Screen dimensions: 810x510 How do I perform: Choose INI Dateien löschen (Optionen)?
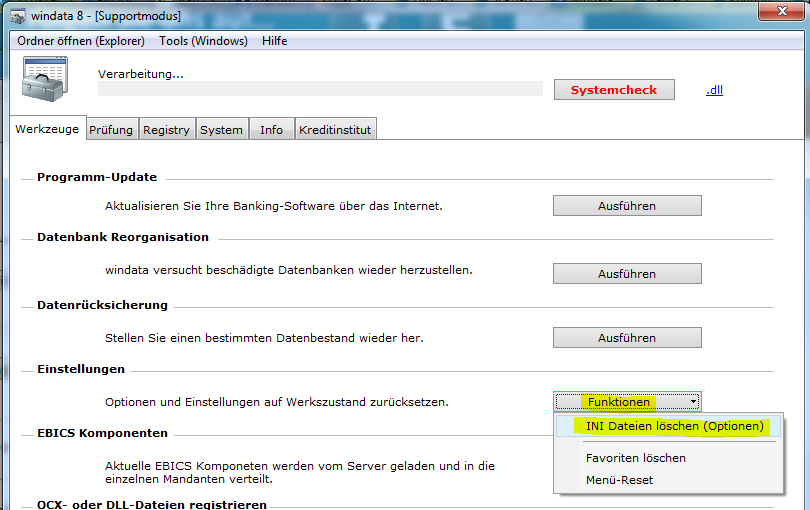tap(668, 426)
